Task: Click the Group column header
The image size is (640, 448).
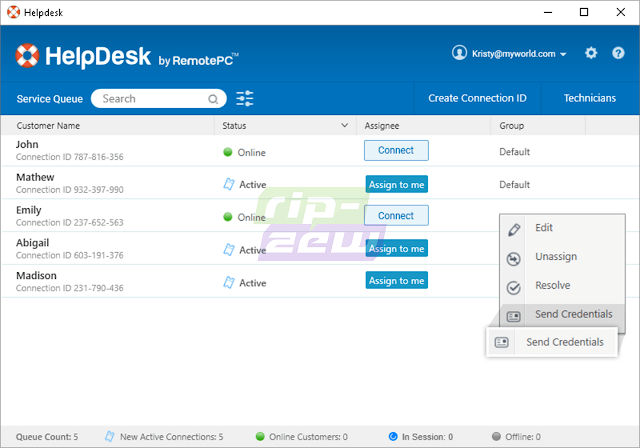Action: tap(511, 126)
